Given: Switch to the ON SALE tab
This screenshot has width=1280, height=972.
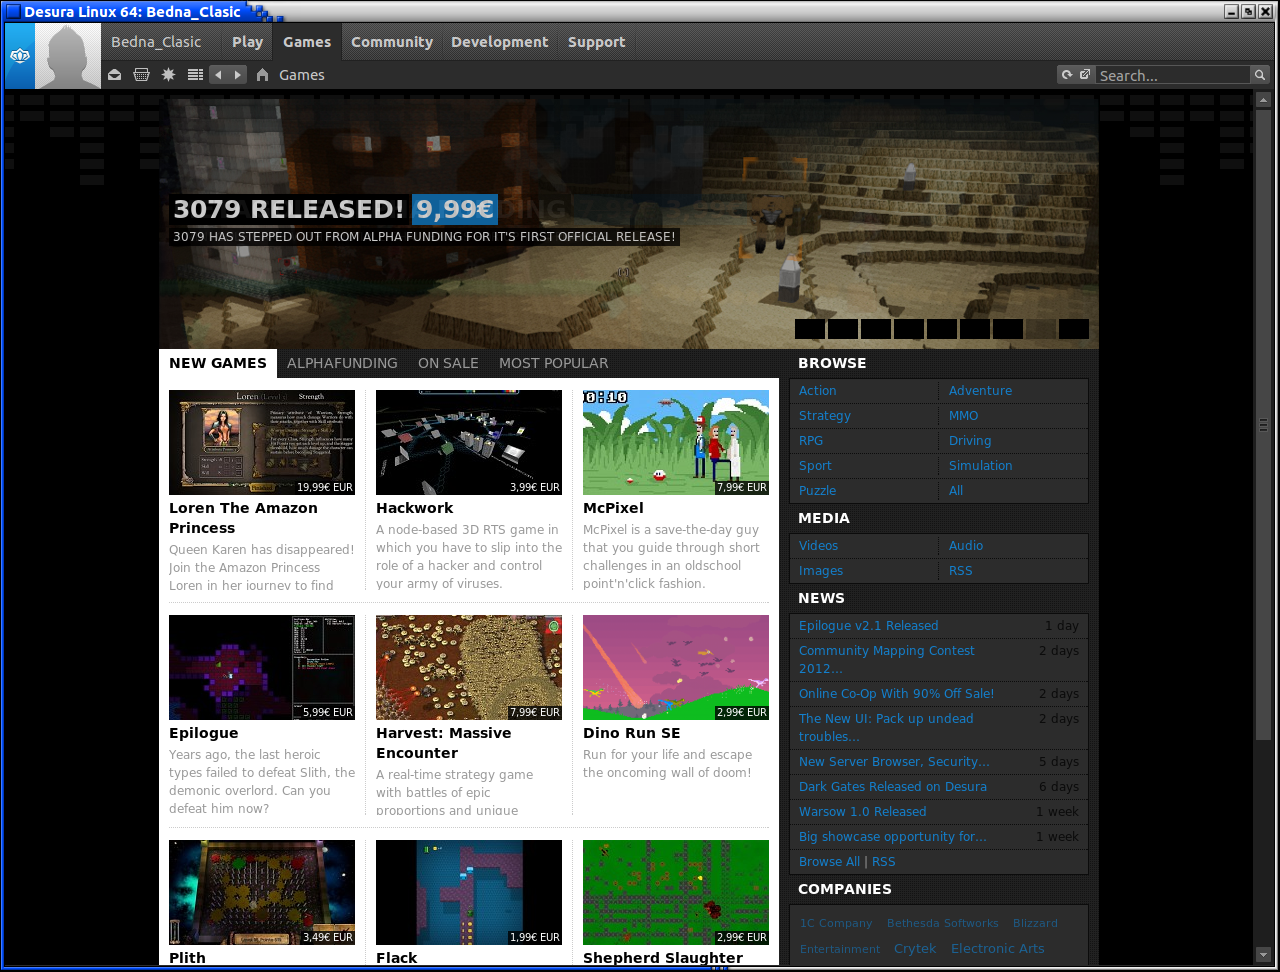Looking at the screenshot, I should pyautogui.click(x=448, y=364).
